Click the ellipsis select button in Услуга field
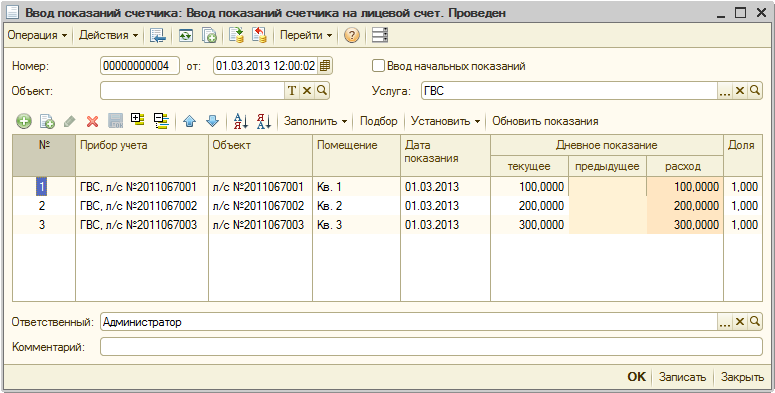This screenshot has height=393, width=775. point(725,90)
